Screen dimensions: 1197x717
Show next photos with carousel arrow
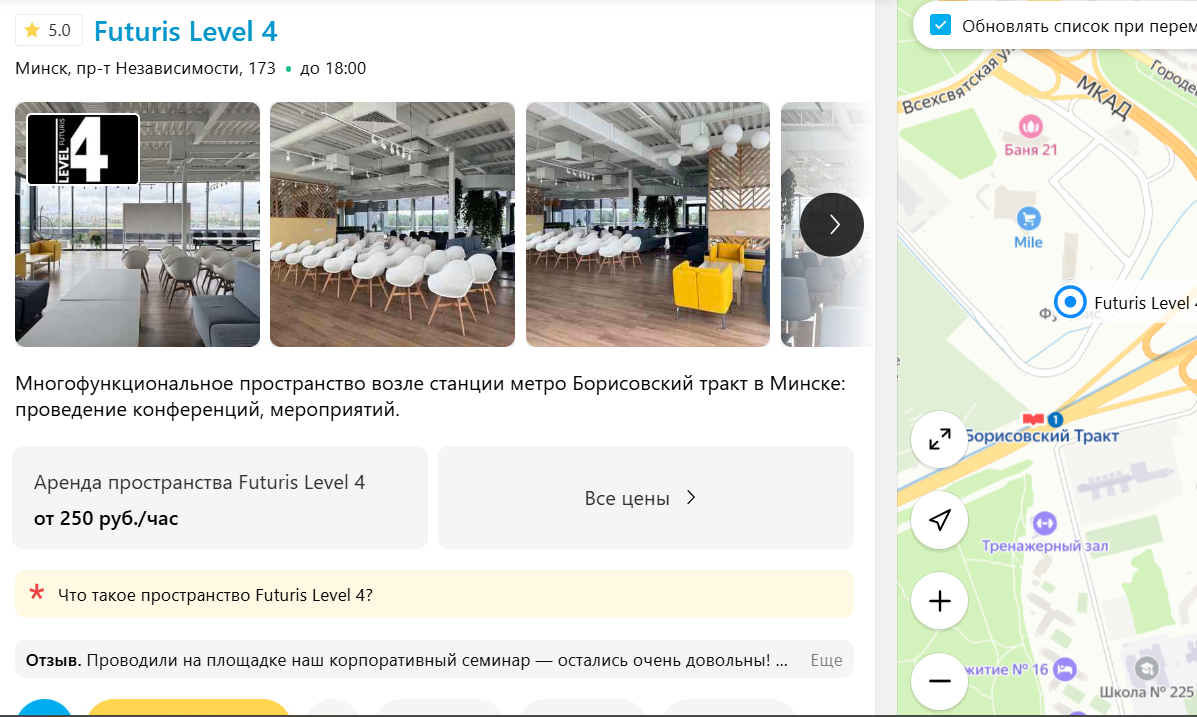(x=832, y=224)
